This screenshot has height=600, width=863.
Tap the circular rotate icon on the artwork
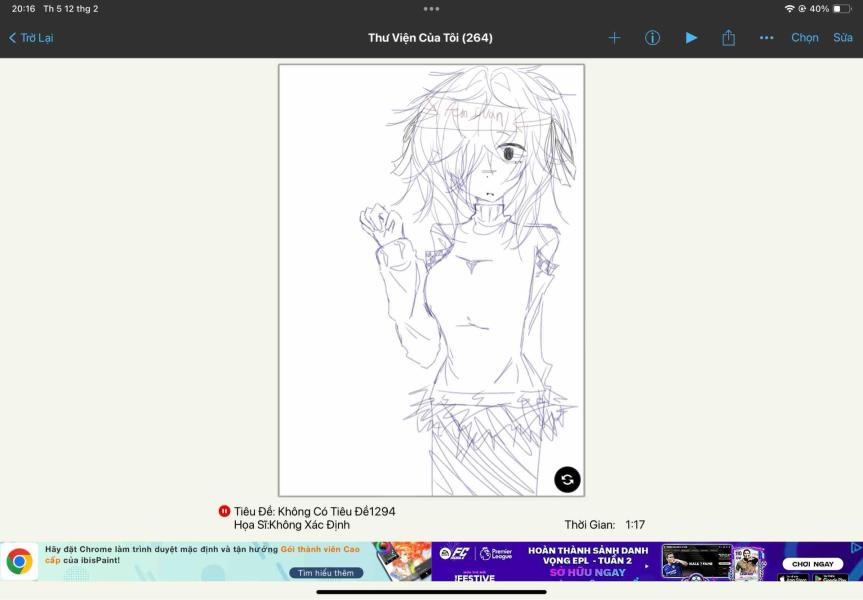click(565, 479)
